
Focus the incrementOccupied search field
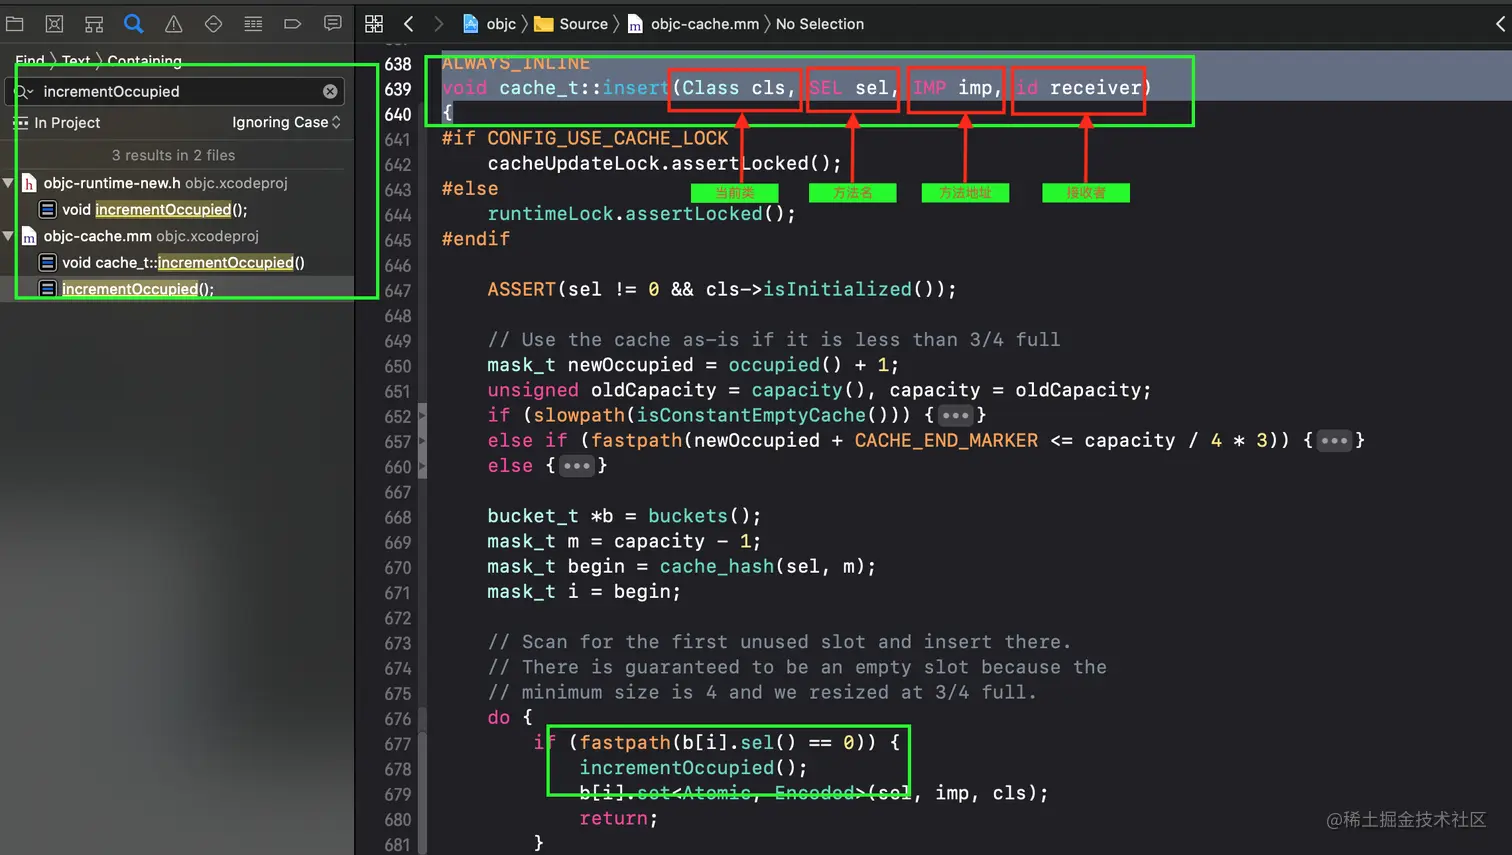(177, 91)
